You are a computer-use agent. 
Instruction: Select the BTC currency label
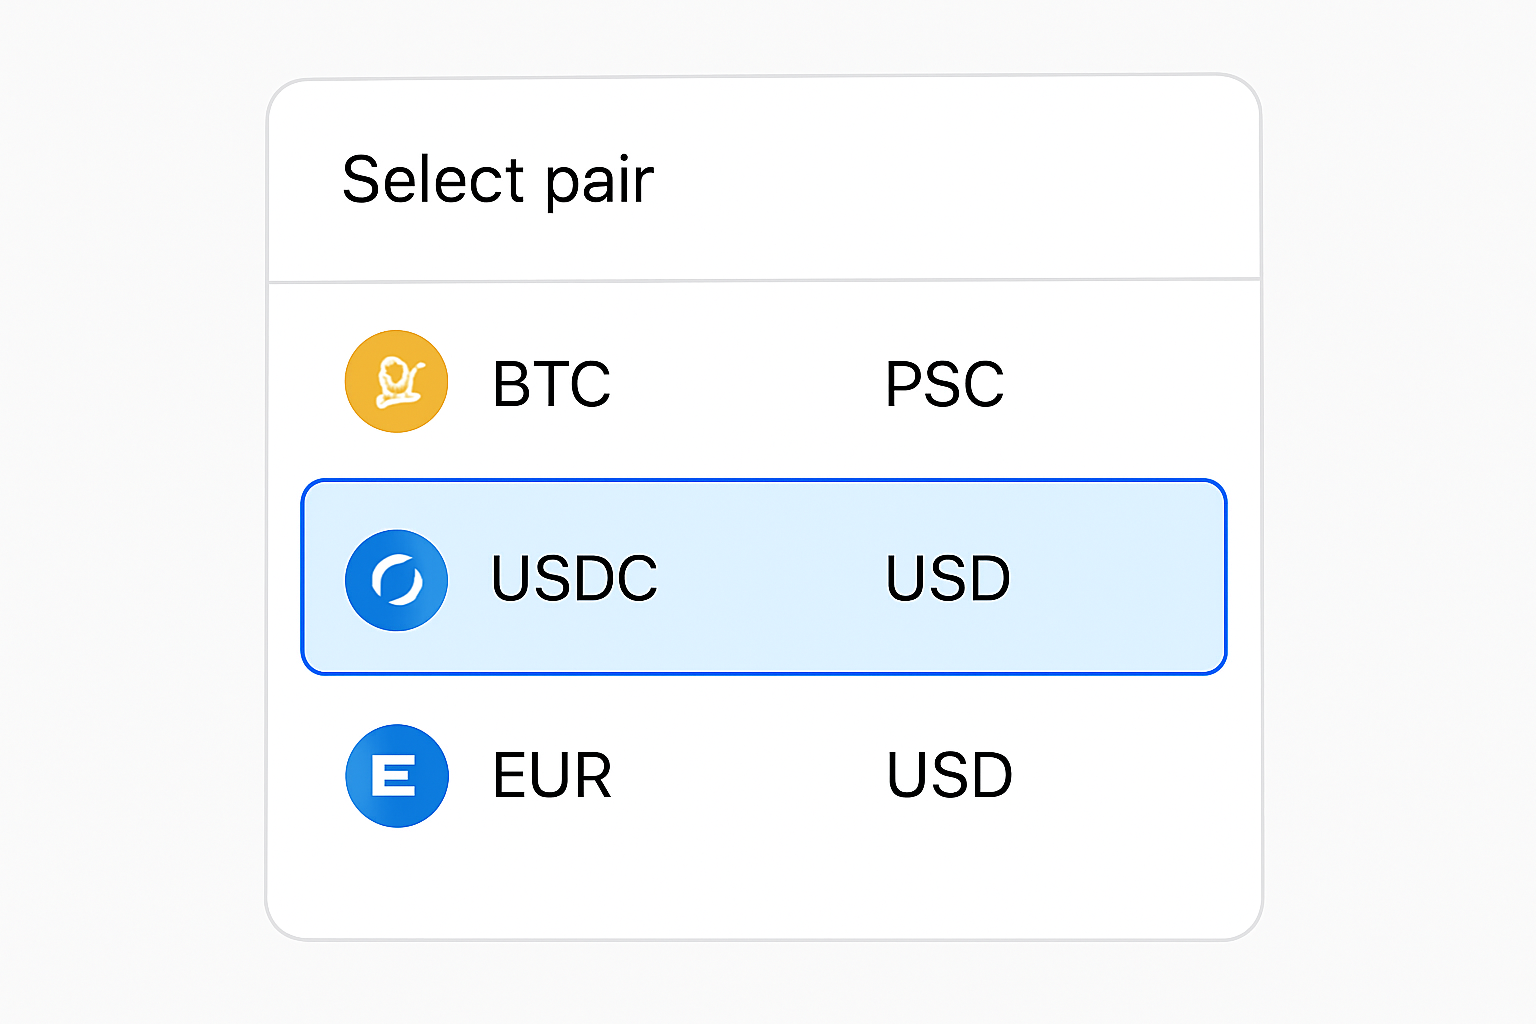click(551, 384)
